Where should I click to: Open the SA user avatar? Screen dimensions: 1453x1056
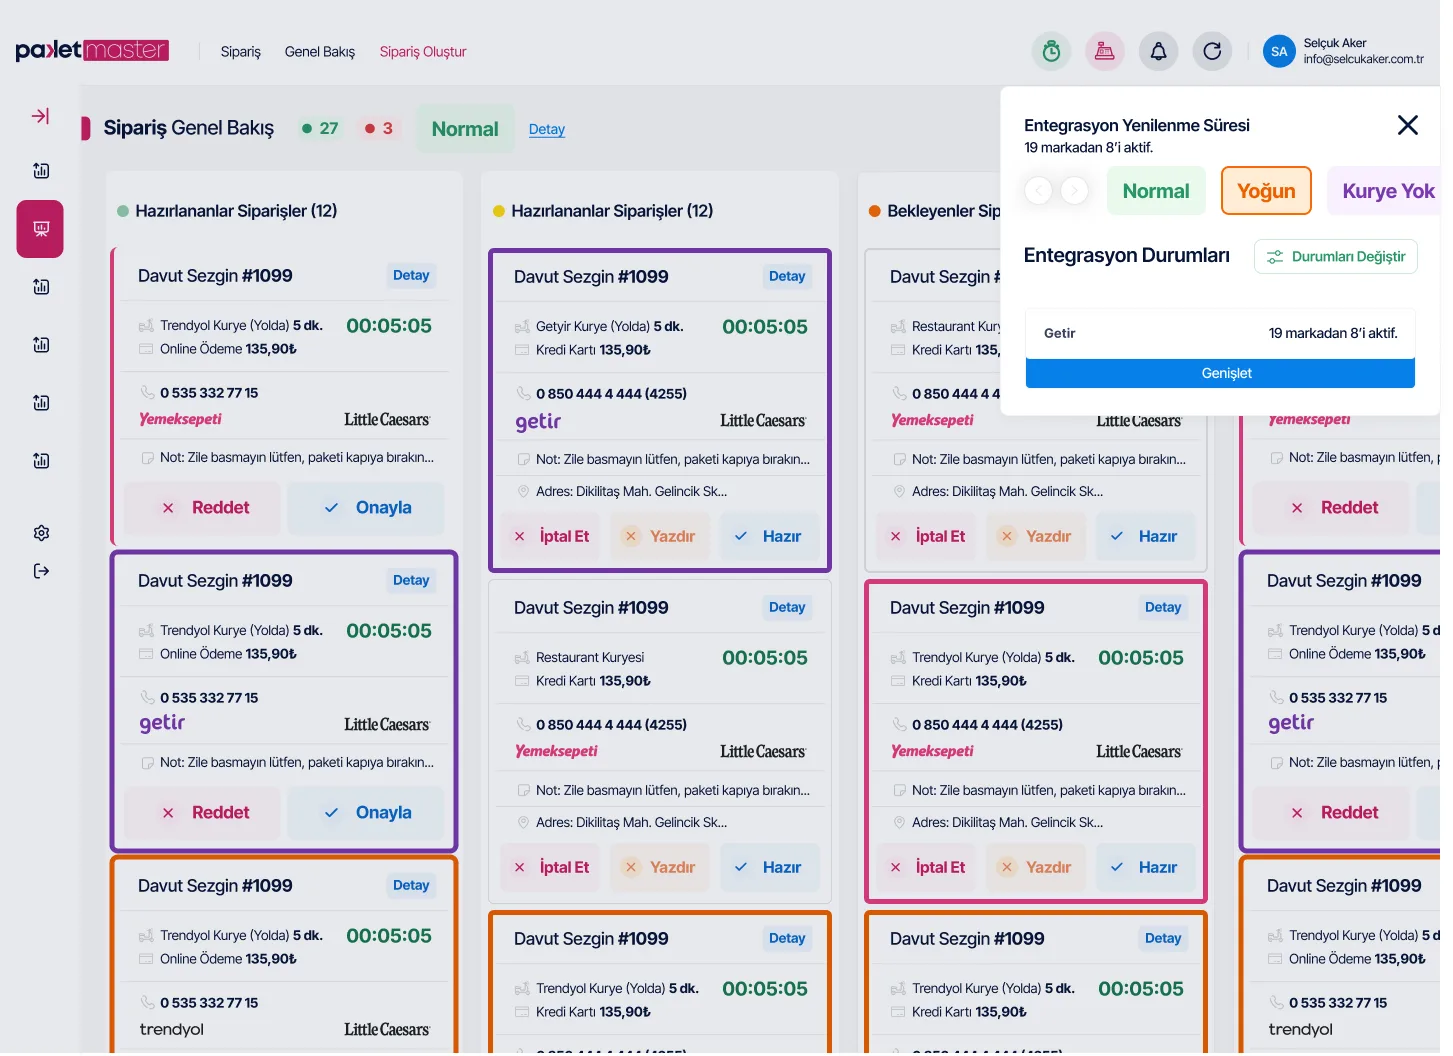pos(1279,51)
